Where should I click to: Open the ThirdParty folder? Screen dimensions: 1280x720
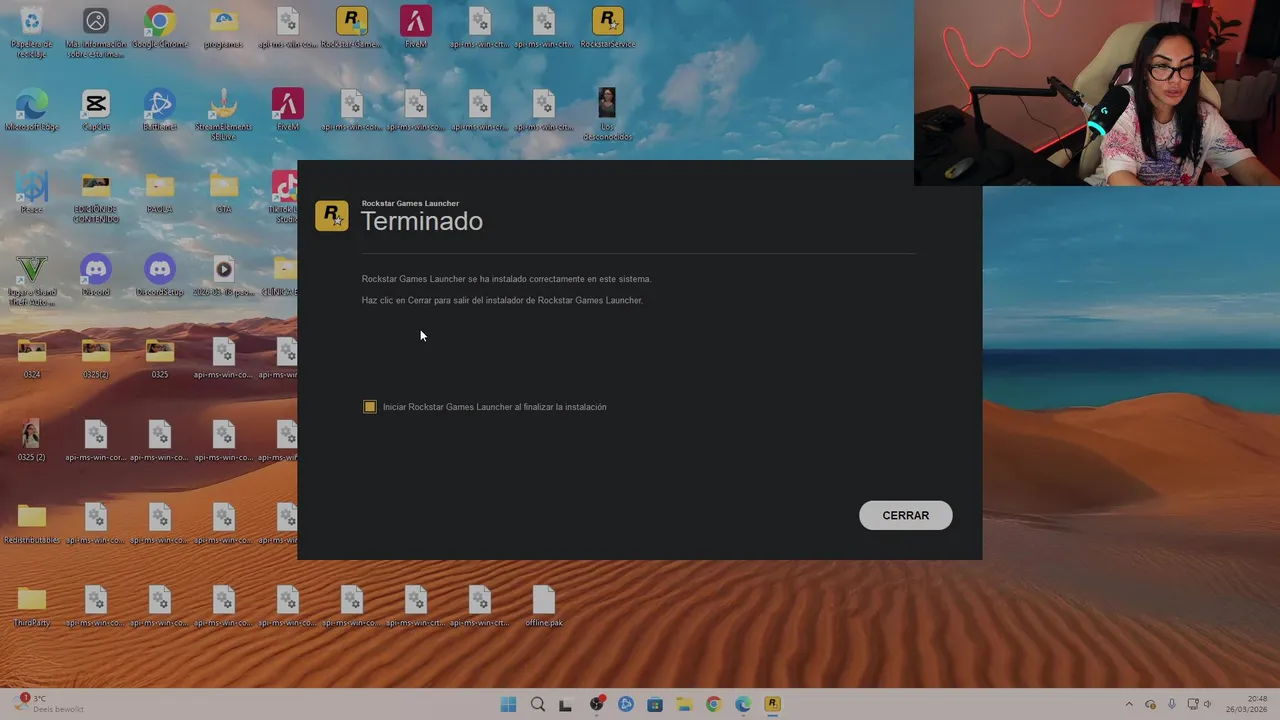tap(32, 606)
